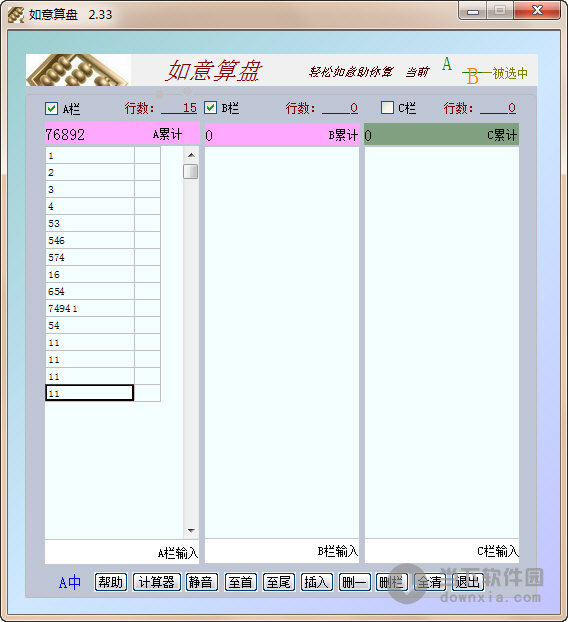Click scrollbar up arrow in A column
This screenshot has height=622, width=568.
coord(191,155)
